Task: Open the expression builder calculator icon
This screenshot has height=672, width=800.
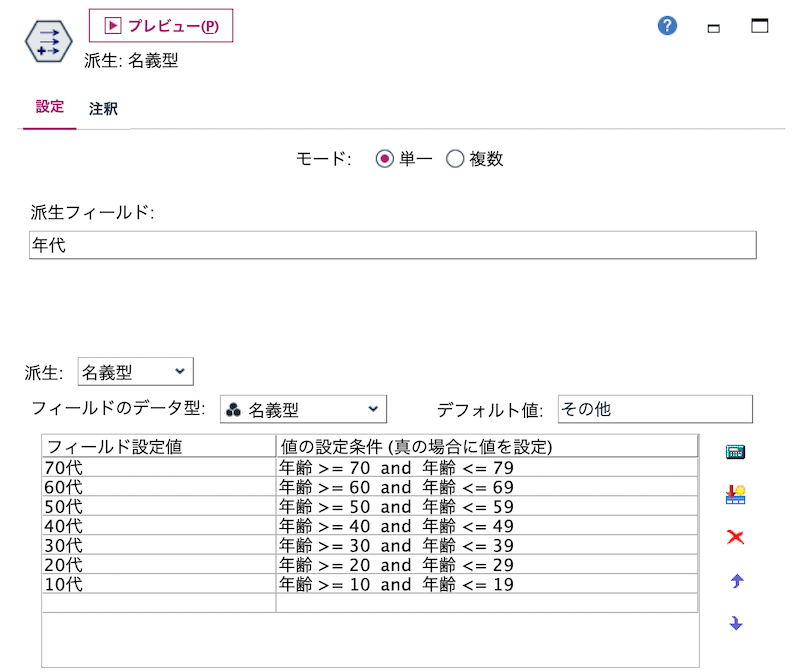Action: tap(733, 451)
